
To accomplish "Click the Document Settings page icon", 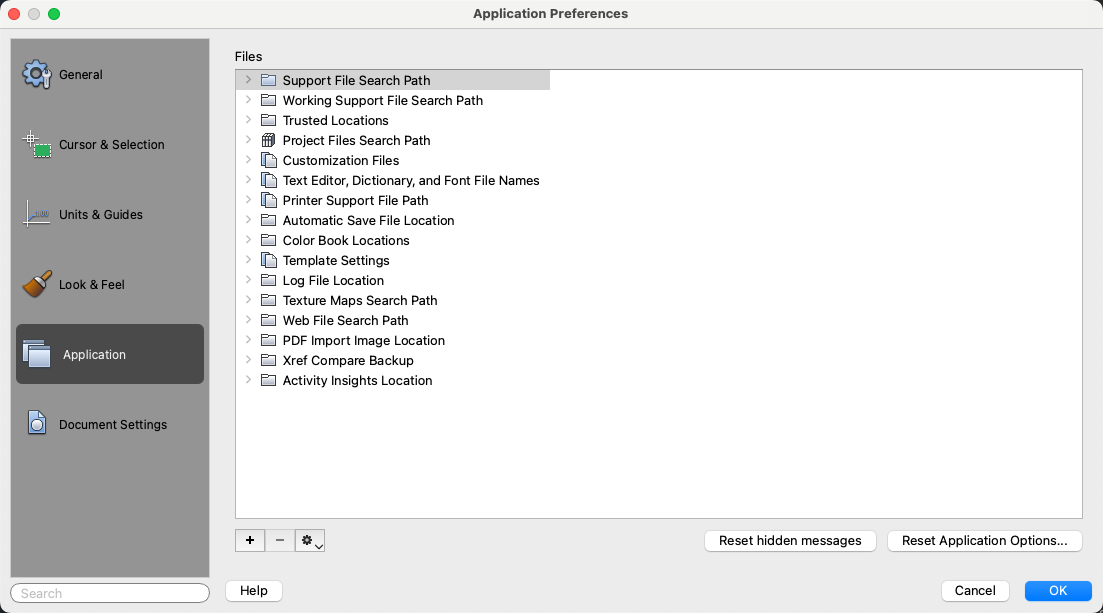I will [37, 424].
